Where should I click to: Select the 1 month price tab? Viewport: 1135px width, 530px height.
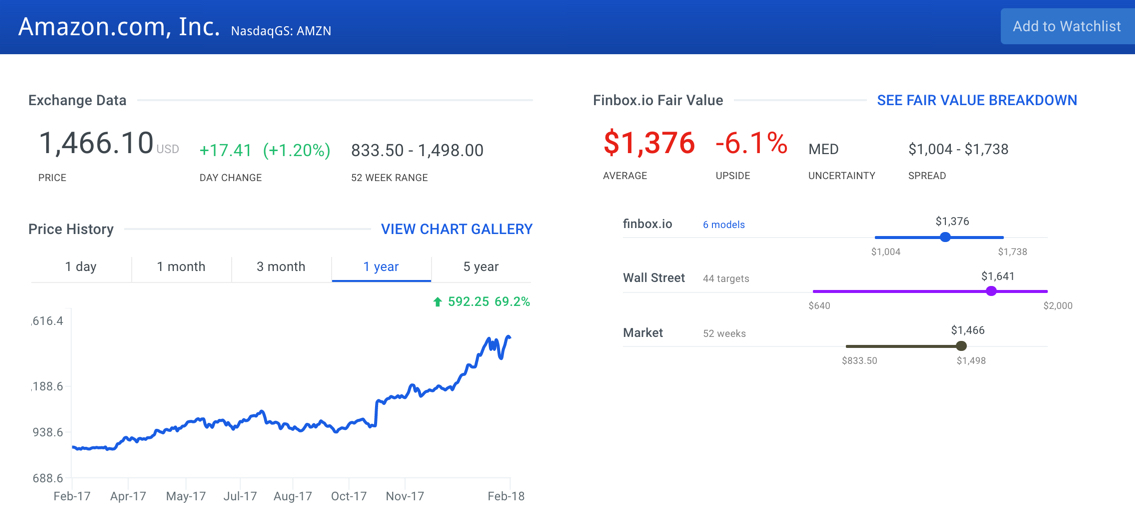pyautogui.click(x=181, y=267)
